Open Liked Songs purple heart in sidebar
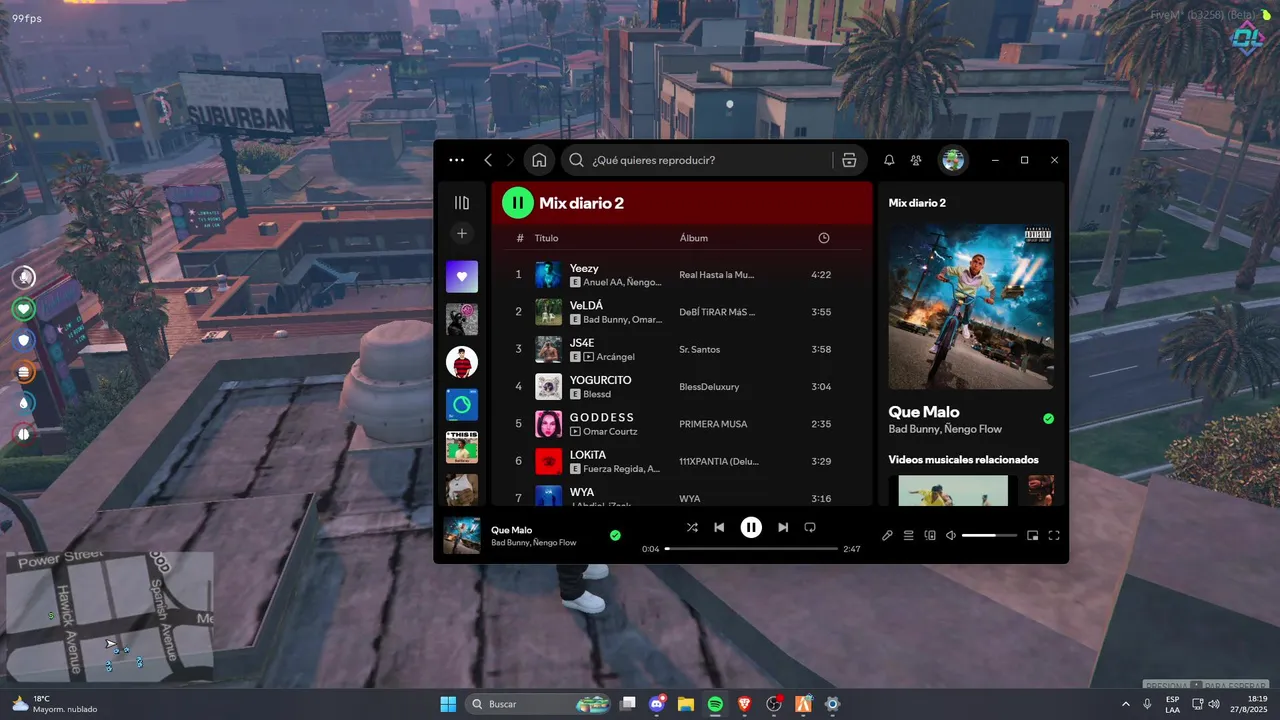Screen dimensions: 1280x720 [x=462, y=277]
